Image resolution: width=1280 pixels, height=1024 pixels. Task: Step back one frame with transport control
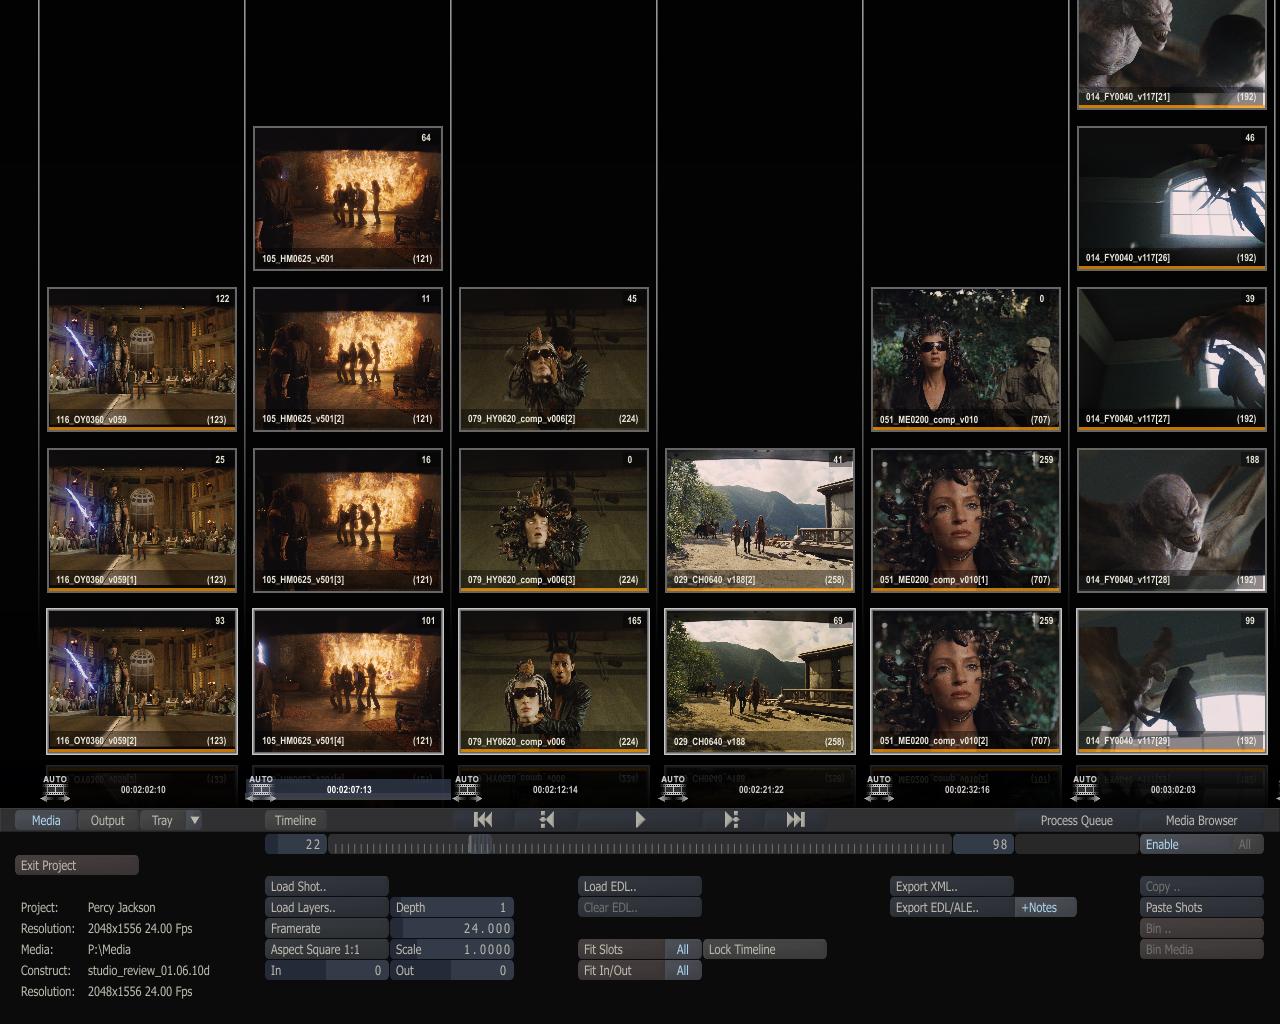click(547, 820)
